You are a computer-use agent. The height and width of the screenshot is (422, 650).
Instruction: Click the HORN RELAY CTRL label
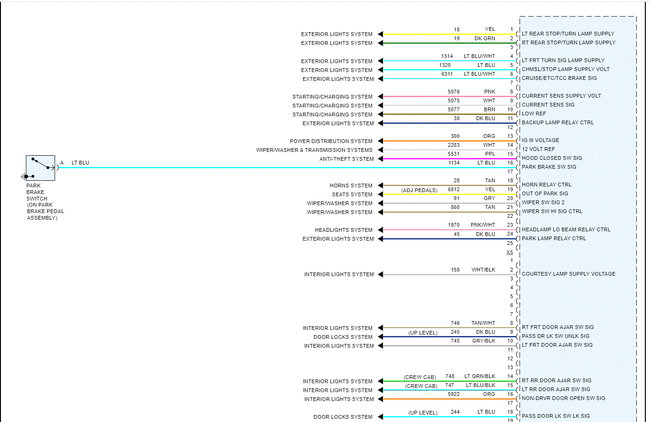(x=546, y=184)
